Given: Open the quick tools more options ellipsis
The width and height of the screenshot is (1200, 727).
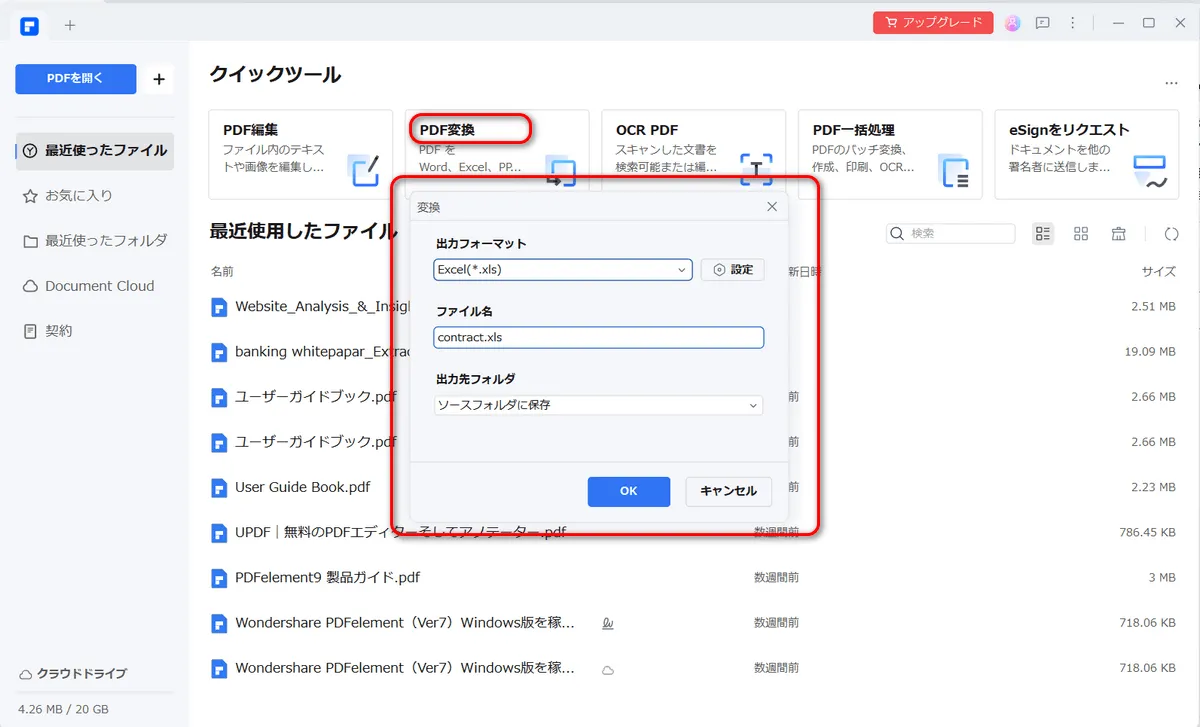Looking at the screenshot, I should (x=1171, y=84).
